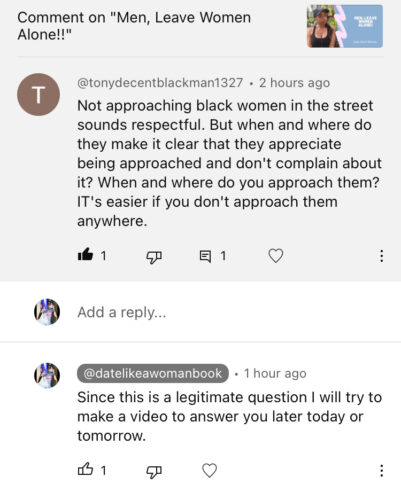401x500 pixels.
Task: Like the tonydecentblackman1327 comment
Action: point(85,255)
